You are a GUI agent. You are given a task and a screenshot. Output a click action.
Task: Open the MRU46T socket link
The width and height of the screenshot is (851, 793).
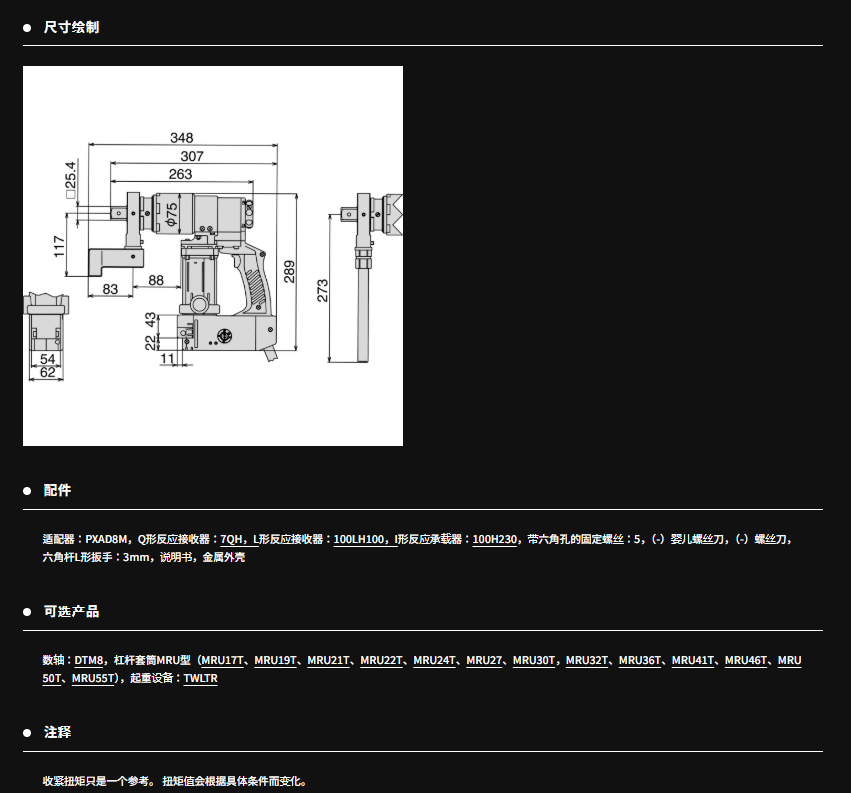click(x=746, y=661)
